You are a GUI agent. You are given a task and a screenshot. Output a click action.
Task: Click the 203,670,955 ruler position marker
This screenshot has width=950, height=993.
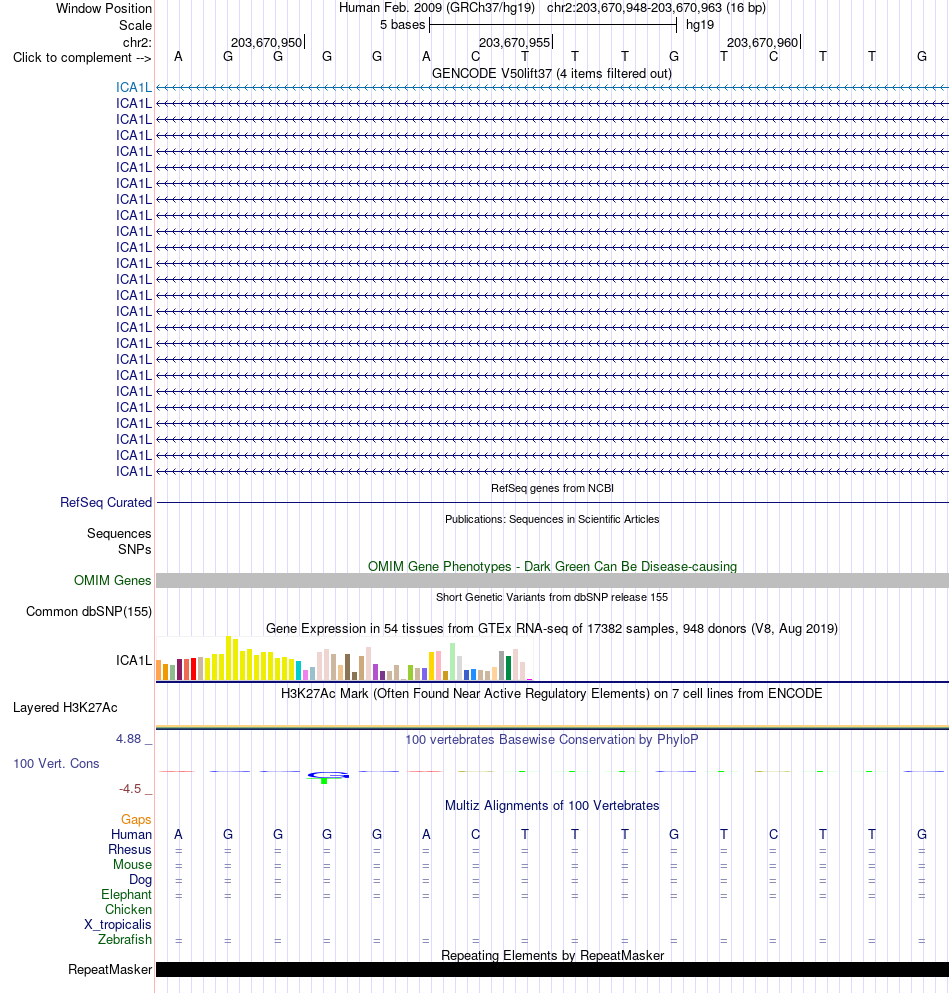click(x=514, y=42)
